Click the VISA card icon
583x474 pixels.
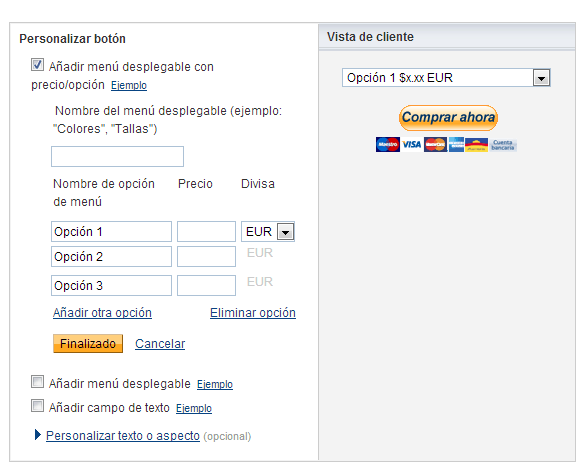[412, 145]
